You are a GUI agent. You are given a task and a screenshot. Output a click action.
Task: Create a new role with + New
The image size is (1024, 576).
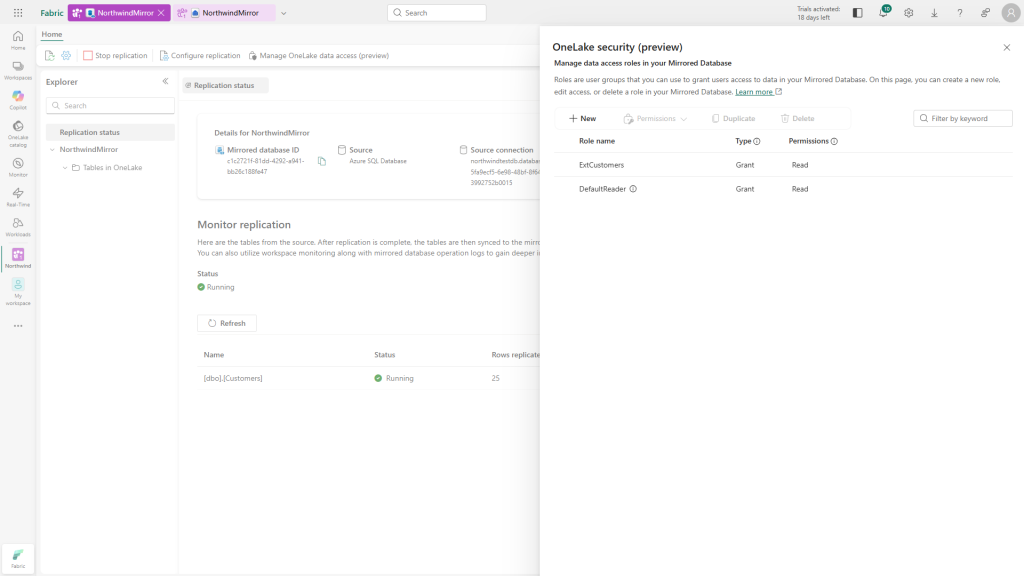[583, 117]
